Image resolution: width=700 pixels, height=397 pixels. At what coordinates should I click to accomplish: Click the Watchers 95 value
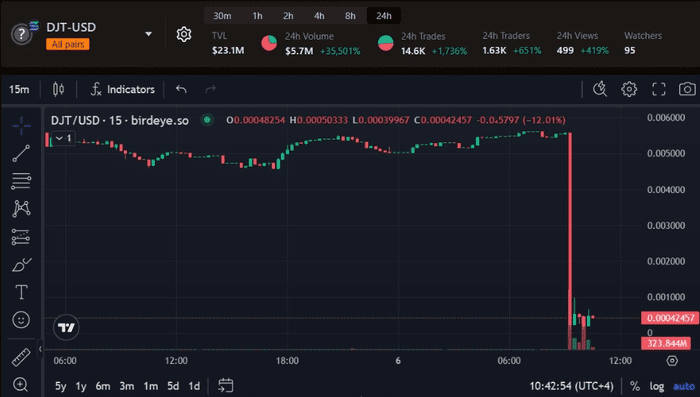pyautogui.click(x=629, y=50)
